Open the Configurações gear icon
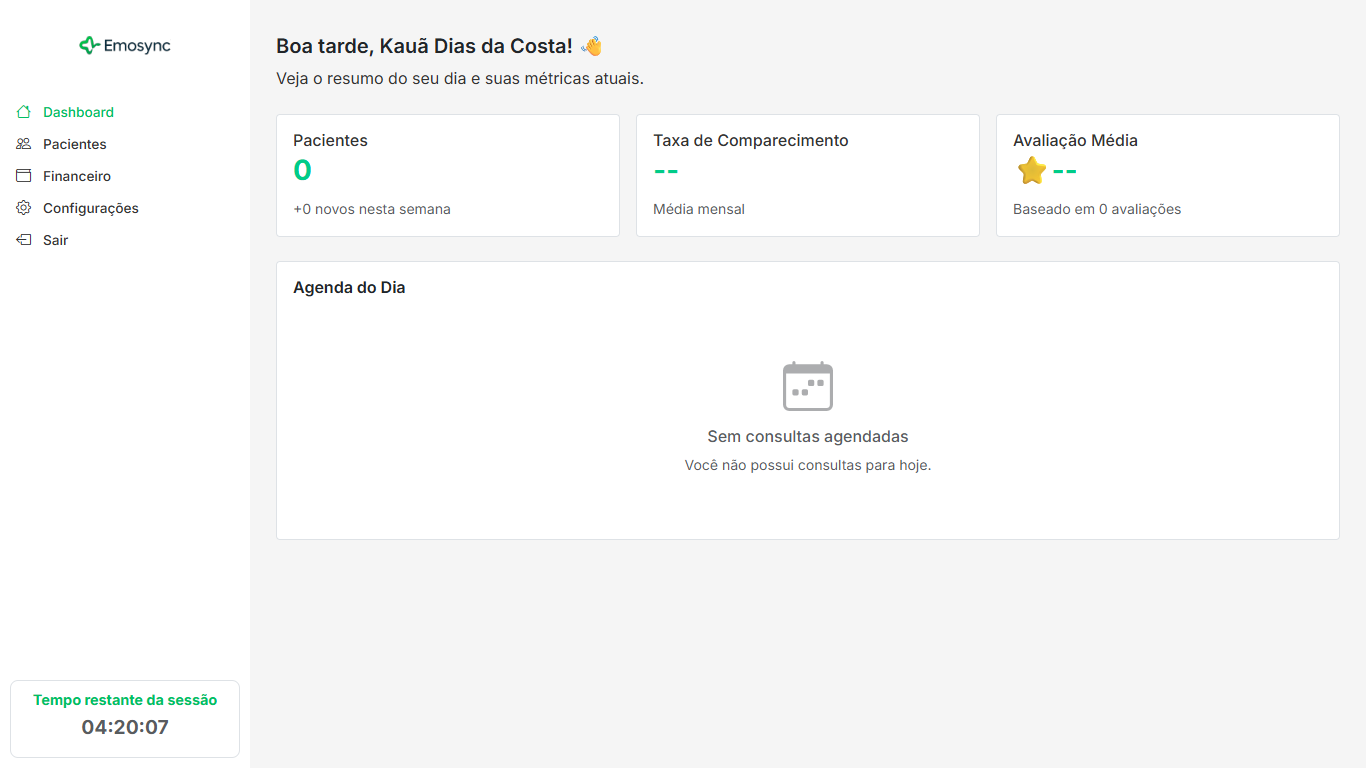1366x768 pixels. [23, 207]
